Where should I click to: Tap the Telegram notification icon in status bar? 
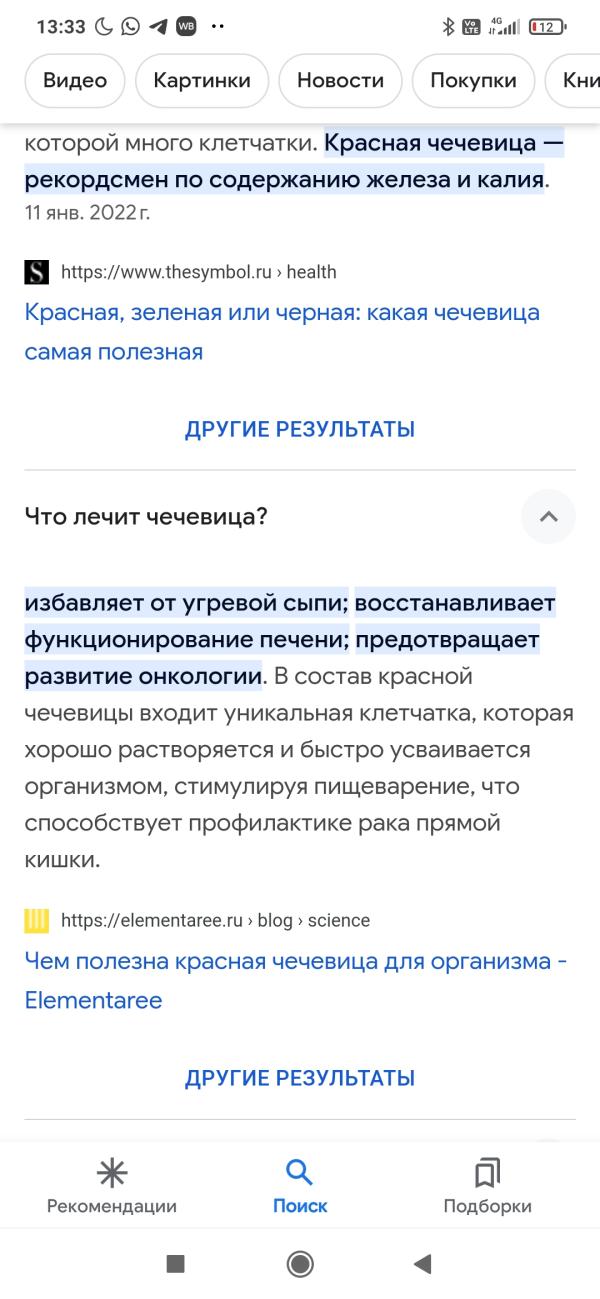[157, 27]
